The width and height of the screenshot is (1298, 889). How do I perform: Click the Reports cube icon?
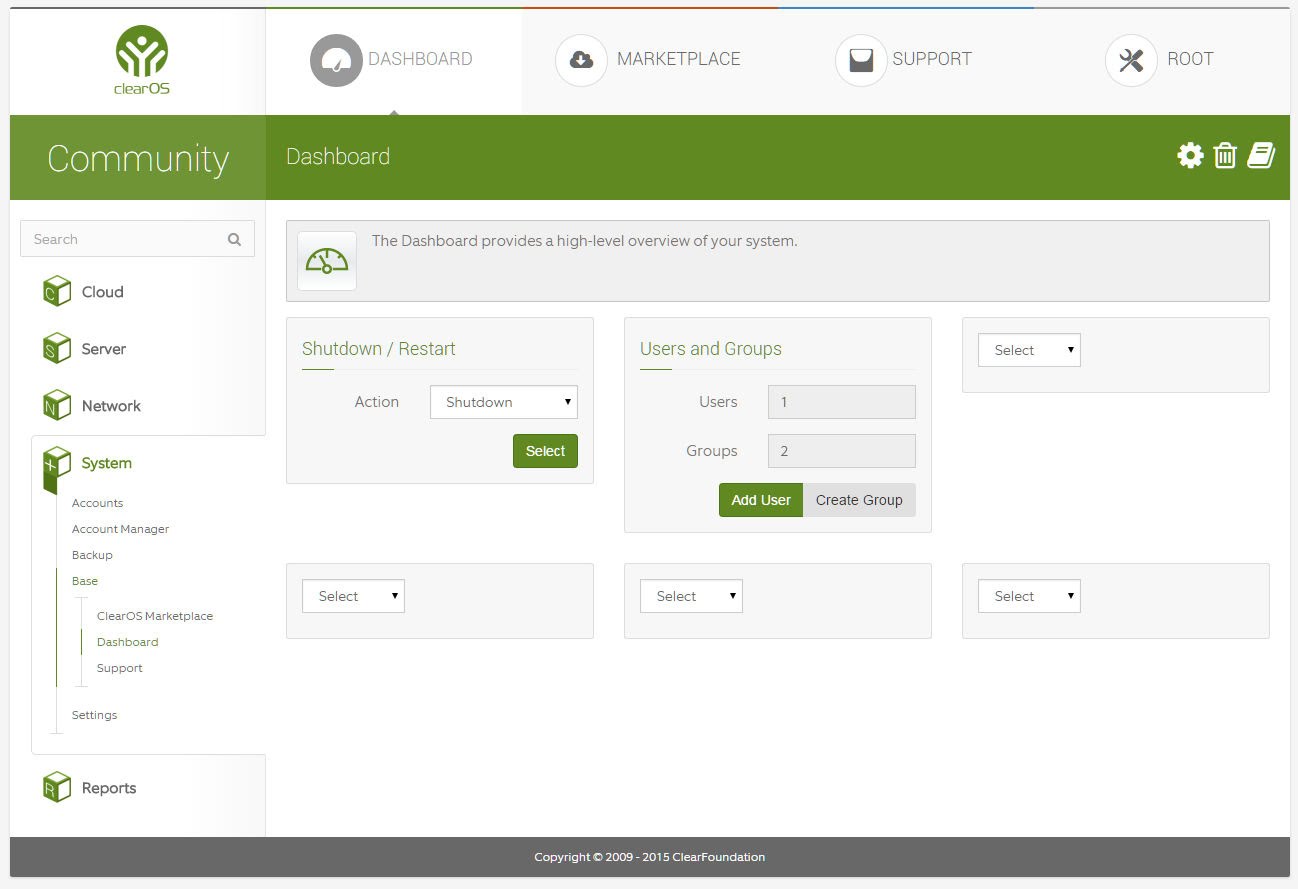(57, 788)
